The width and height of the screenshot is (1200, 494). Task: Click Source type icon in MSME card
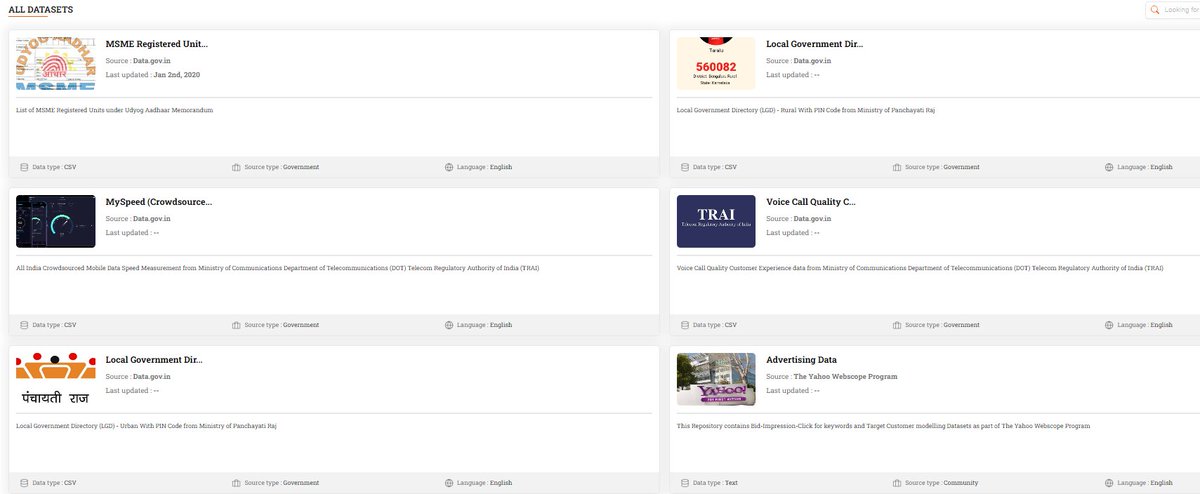[x=236, y=167]
